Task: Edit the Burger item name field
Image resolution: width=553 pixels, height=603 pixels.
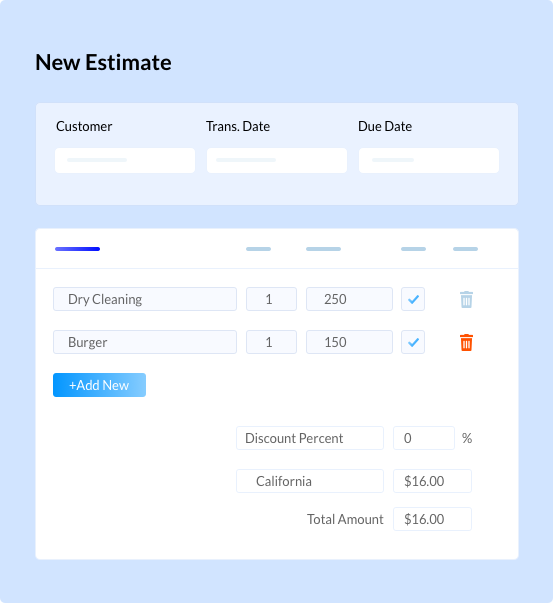Action: point(145,342)
